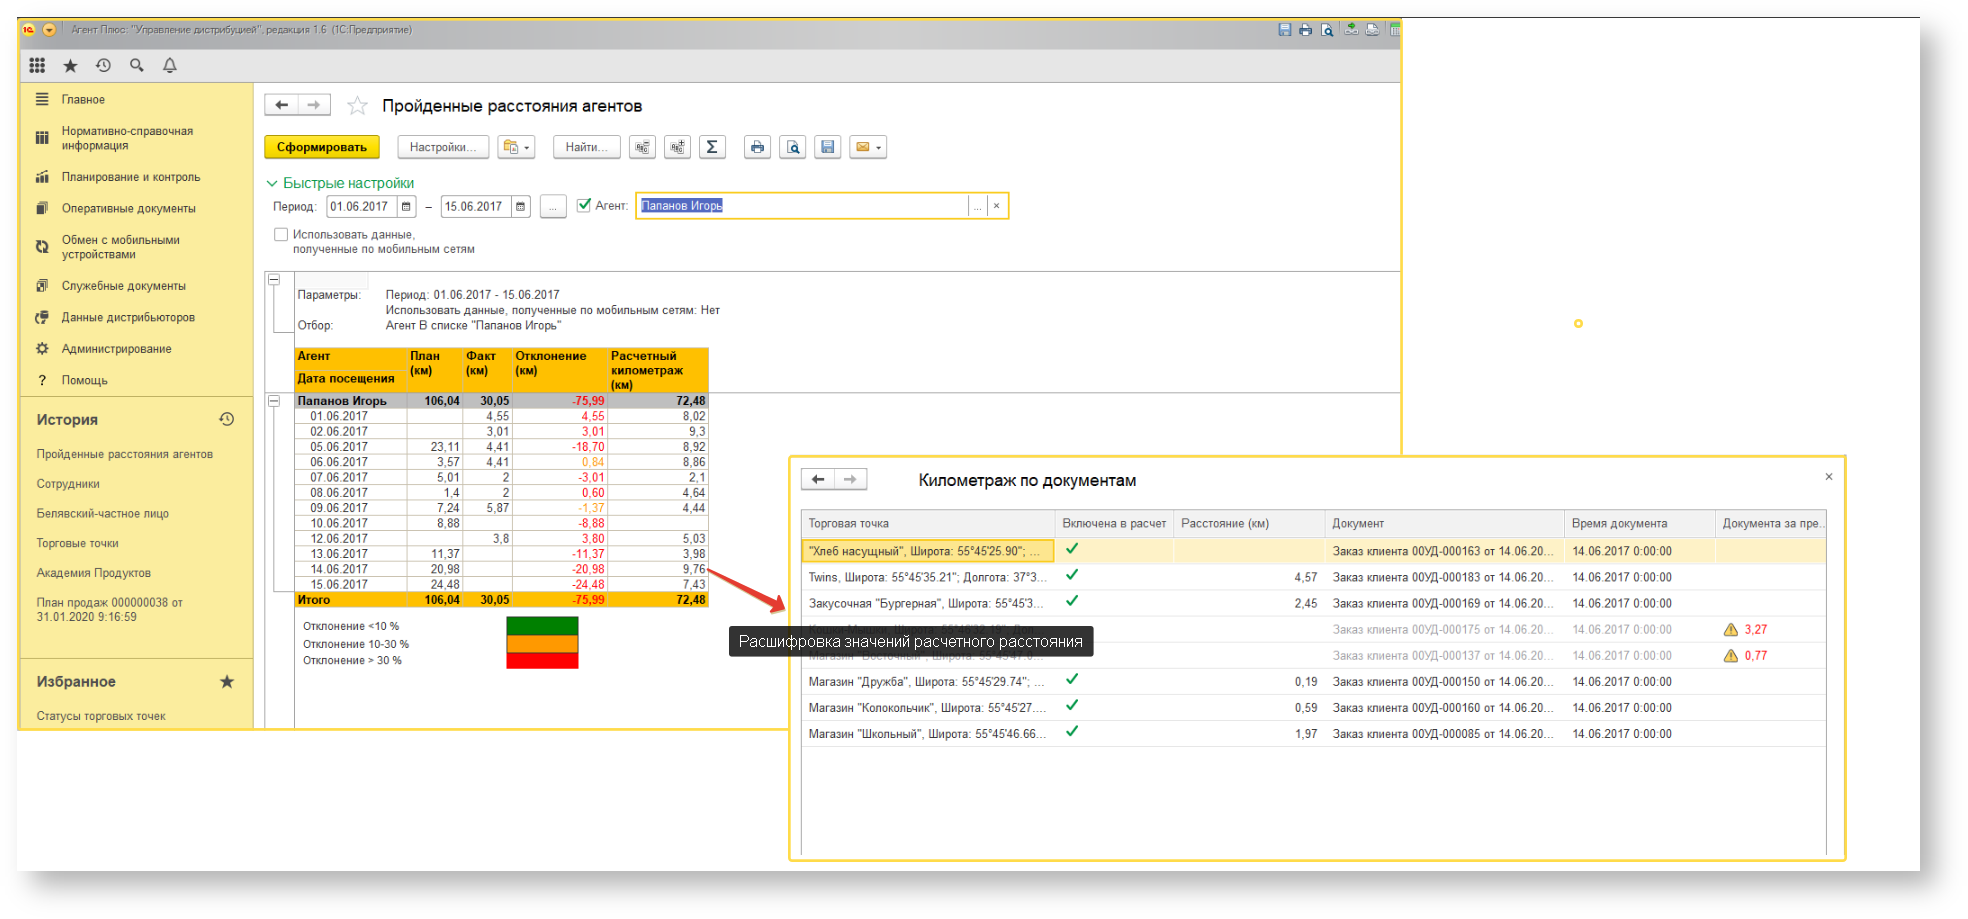
Task: Click the printer icon in the title bar
Action: point(1306,30)
